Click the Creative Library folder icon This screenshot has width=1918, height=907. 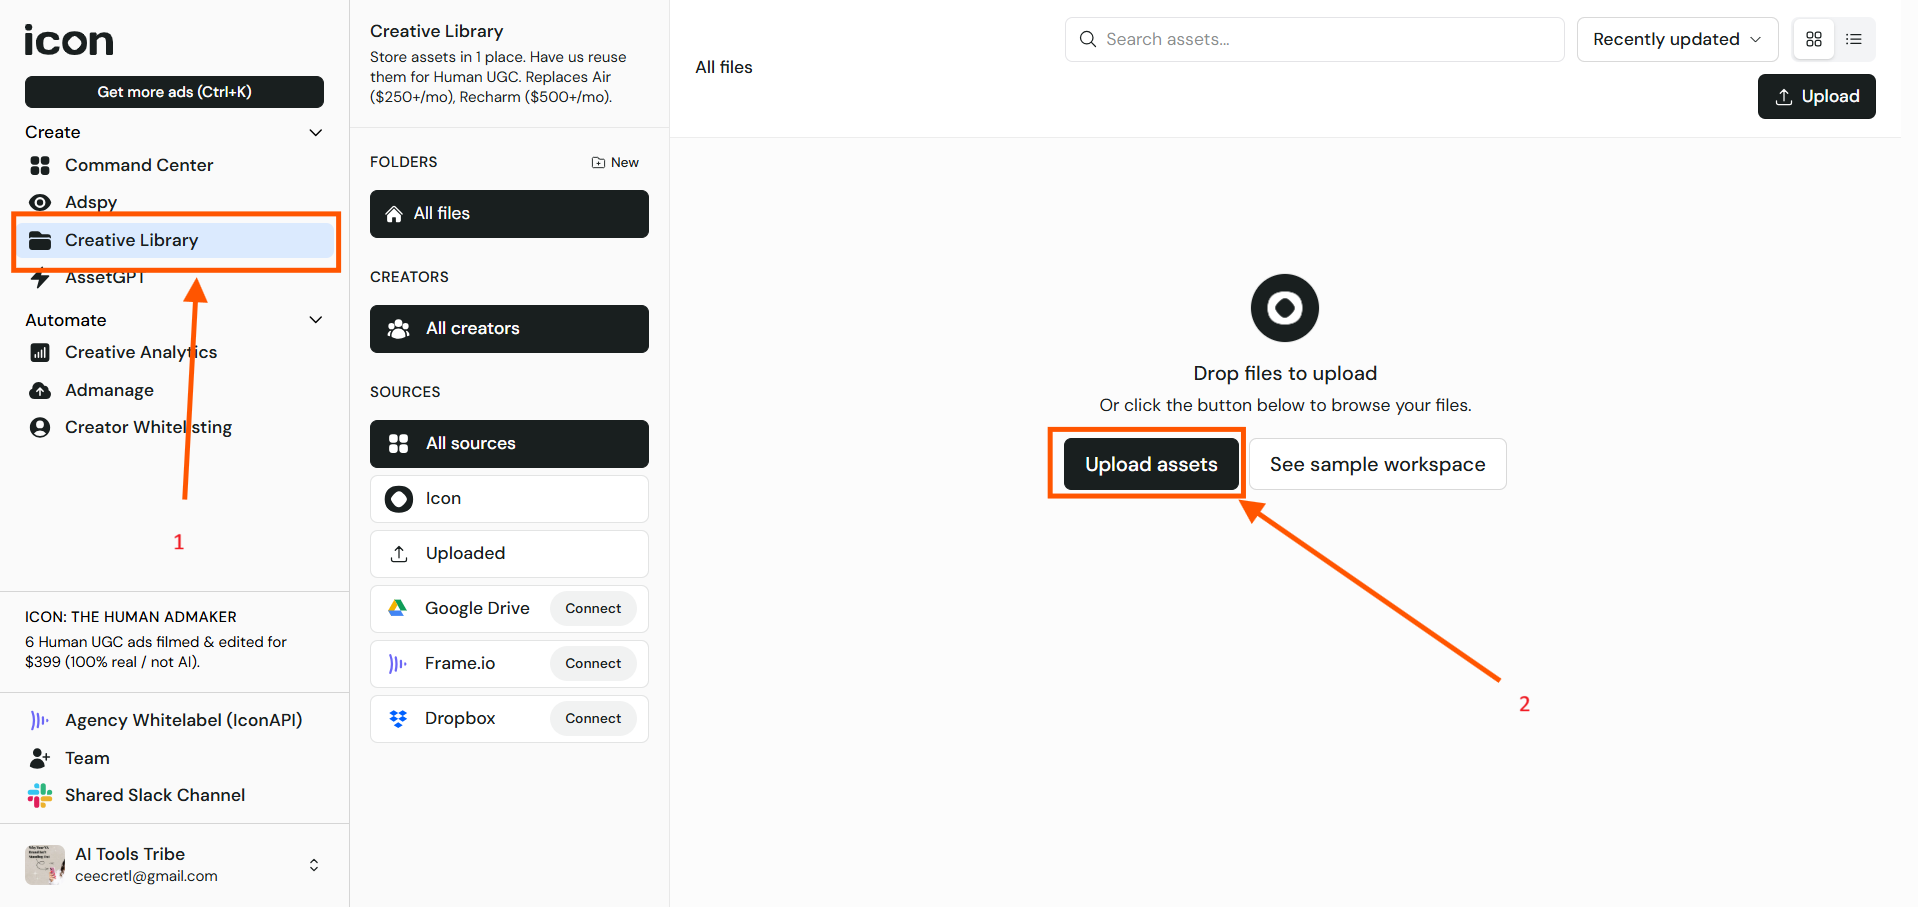coord(40,240)
